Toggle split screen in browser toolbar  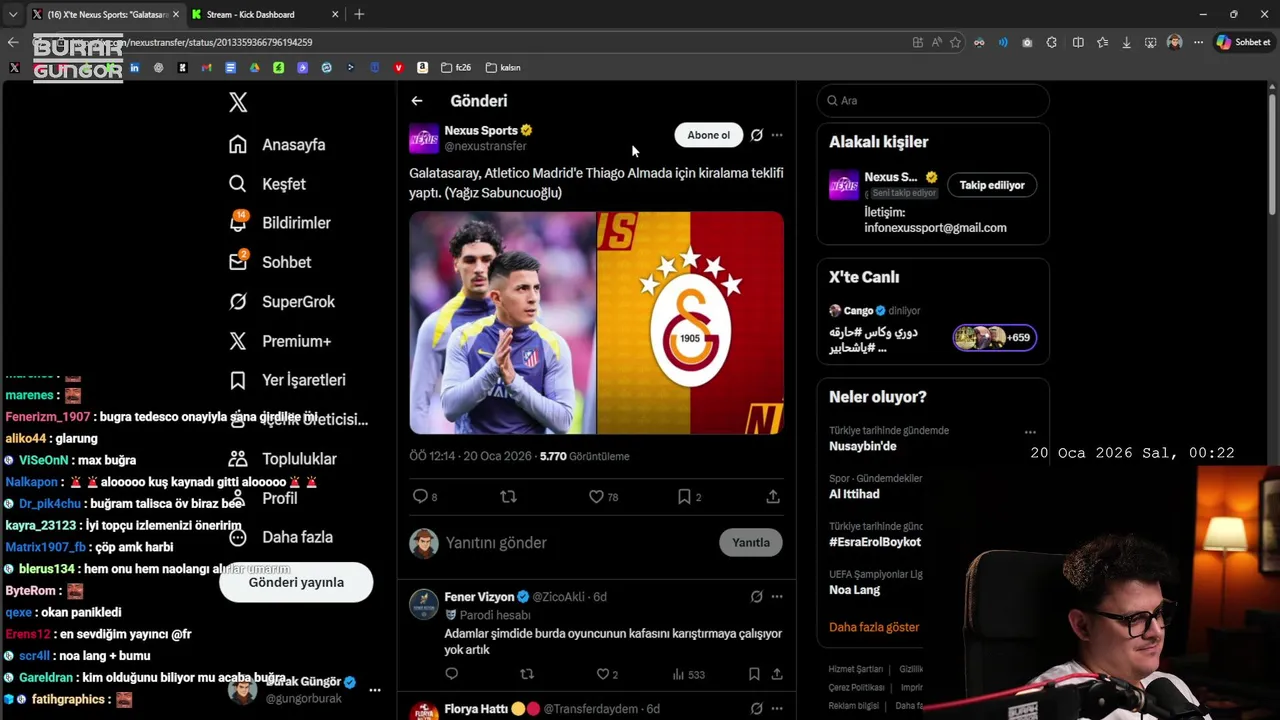1078,42
